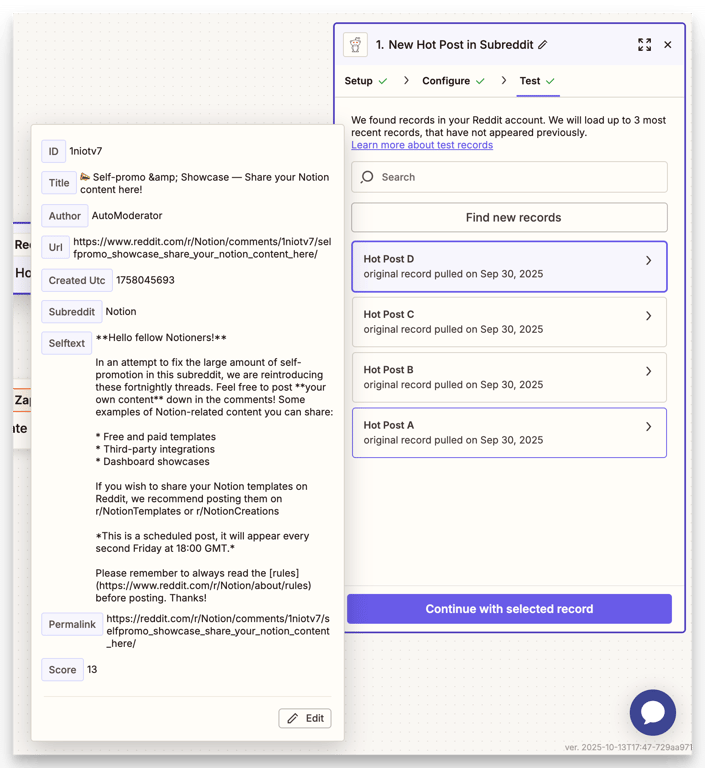Click the arrow between Configure and Test
This screenshot has height=768, width=705.
503,80
